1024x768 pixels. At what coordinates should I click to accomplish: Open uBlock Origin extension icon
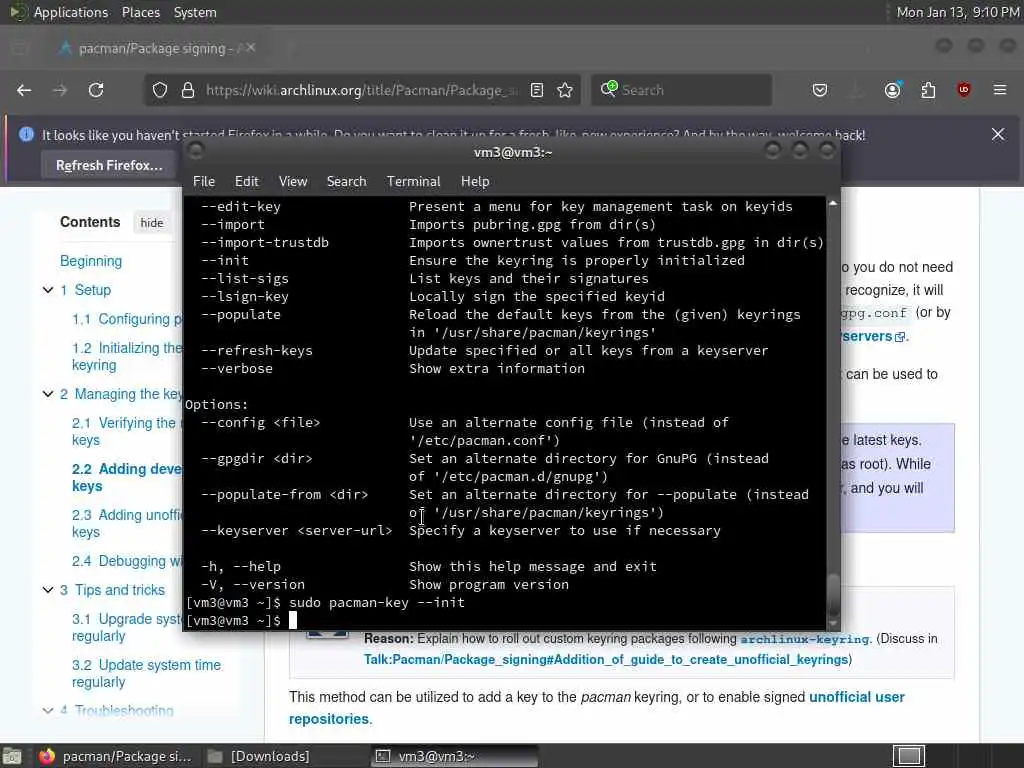pos(963,90)
